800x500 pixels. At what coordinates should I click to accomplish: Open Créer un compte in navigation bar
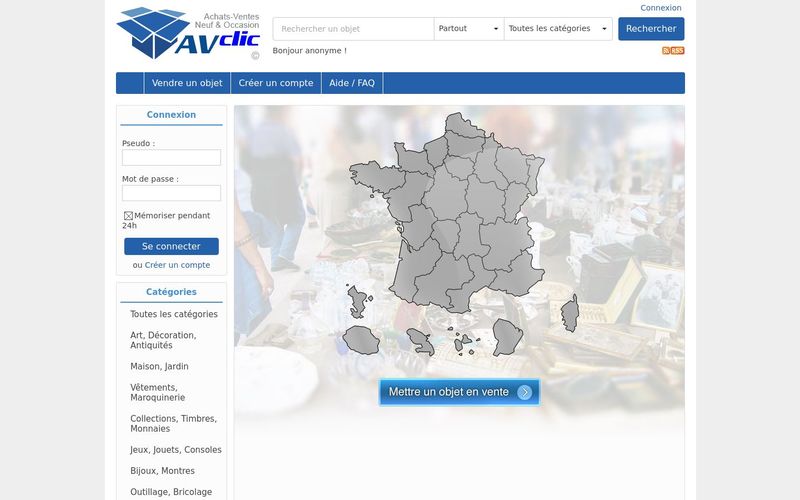(276, 83)
